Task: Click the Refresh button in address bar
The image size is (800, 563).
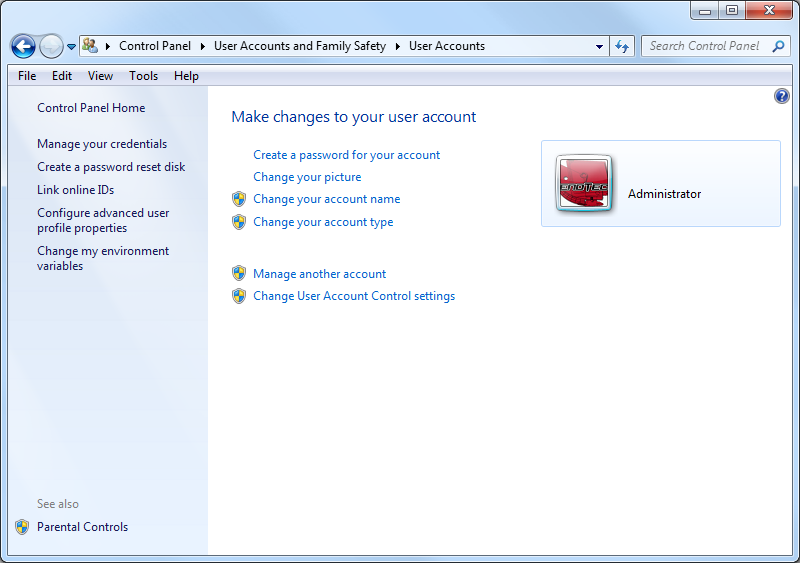Action: point(622,46)
